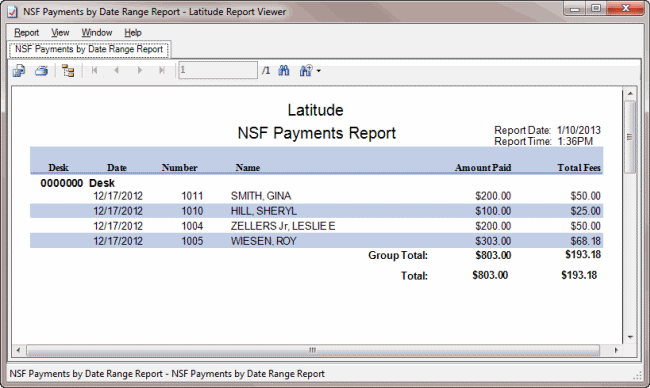This screenshot has height=388, width=650.
Task: Click the vertical scrollbar up arrow
Action: [630, 93]
